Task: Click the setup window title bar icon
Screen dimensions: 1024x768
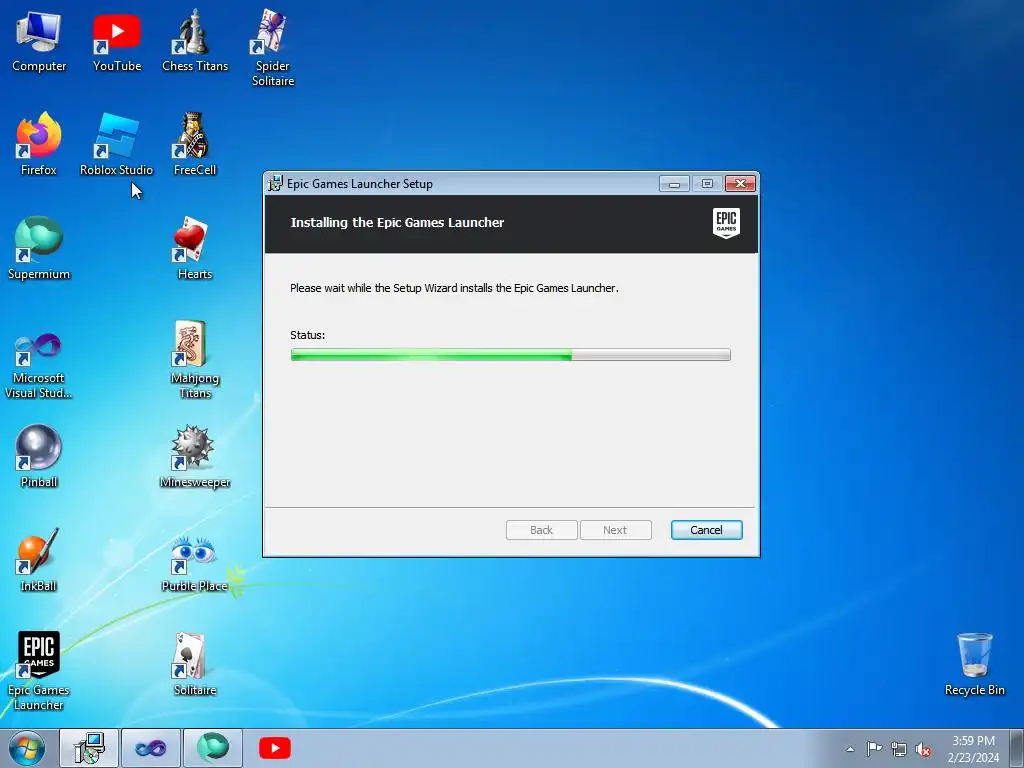Action: 276,184
